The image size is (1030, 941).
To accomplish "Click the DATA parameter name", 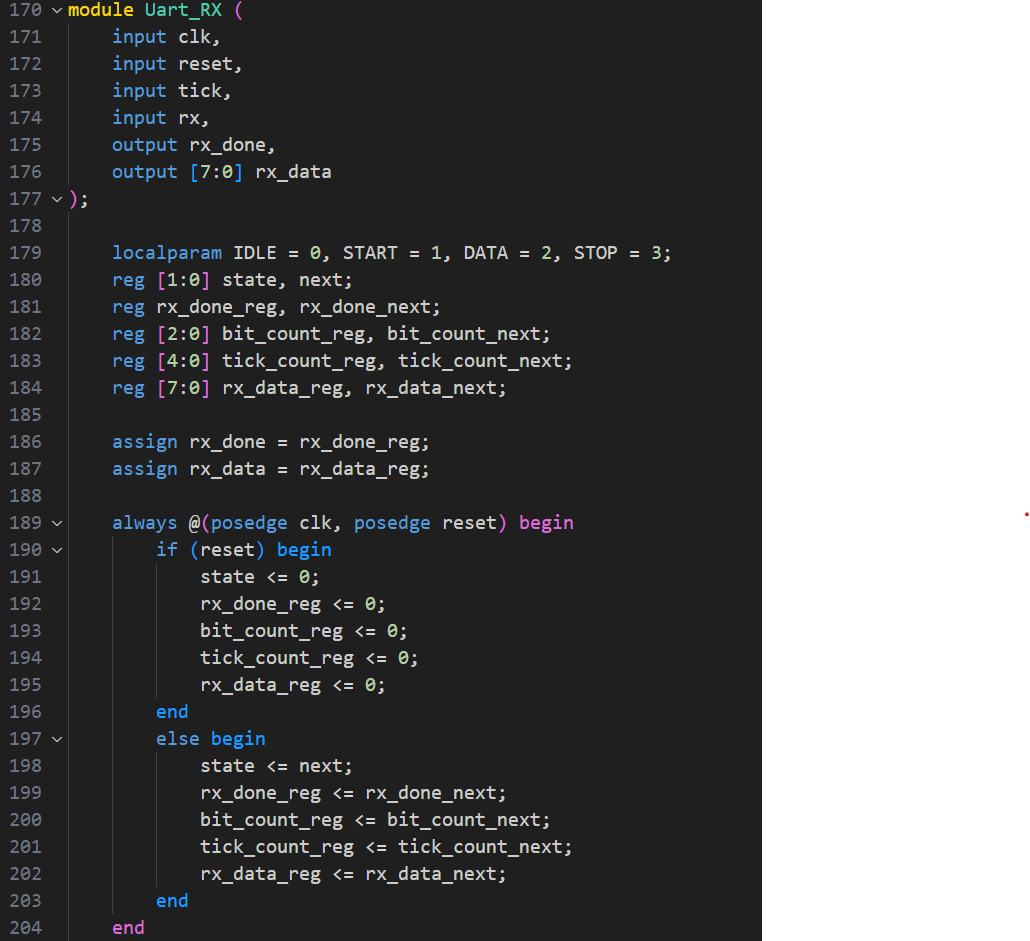I will pos(485,253).
